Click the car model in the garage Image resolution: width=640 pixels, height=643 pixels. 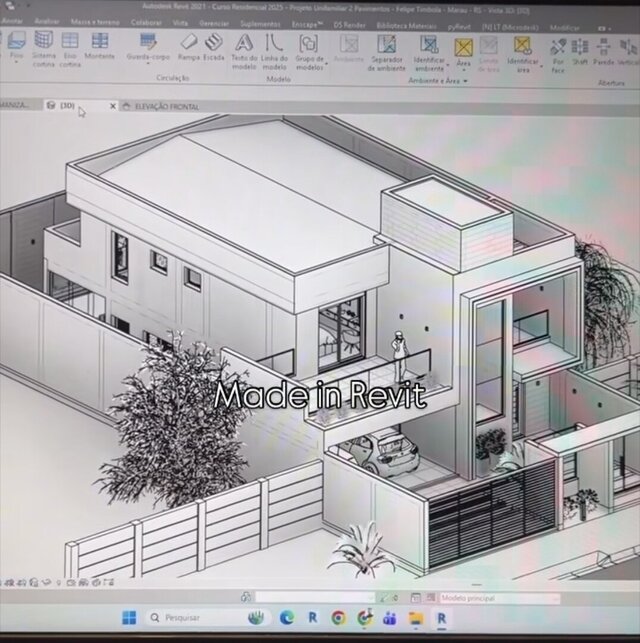pyautogui.click(x=379, y=452)
